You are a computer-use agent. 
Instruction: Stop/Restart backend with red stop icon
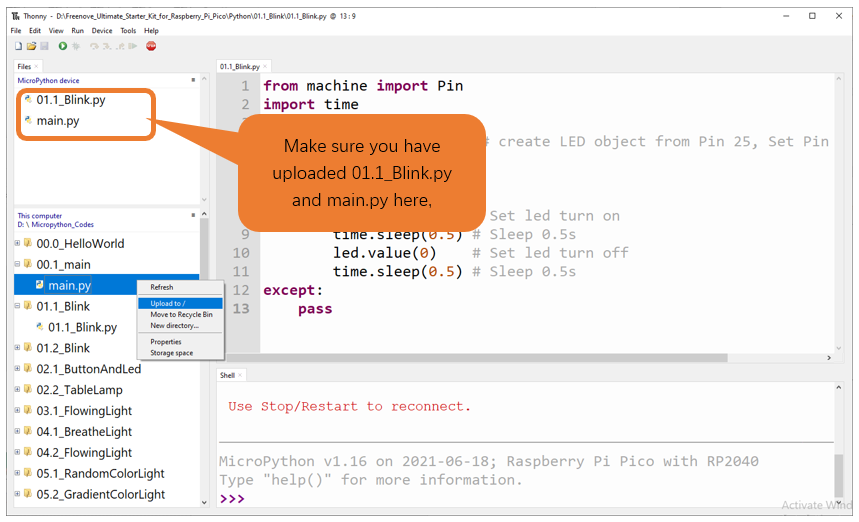pos(151,46)
